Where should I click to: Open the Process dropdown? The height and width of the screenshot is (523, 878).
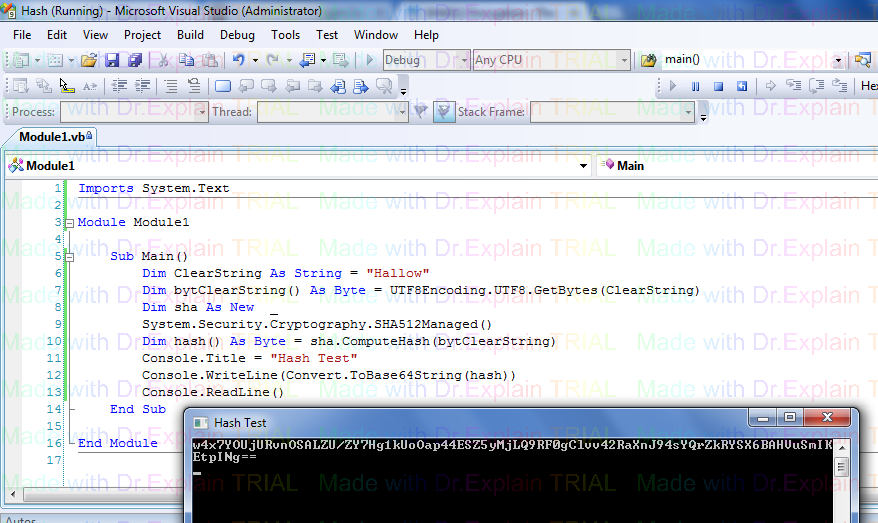point(134,111)
